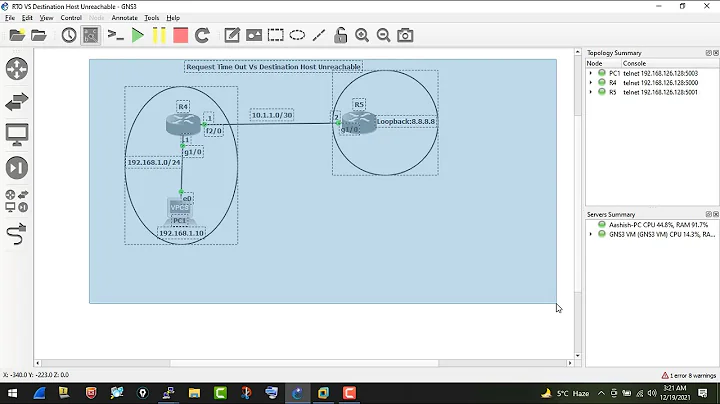Select the 192.168.1.0/24 label
720x404 pixels.
[153, 163]
